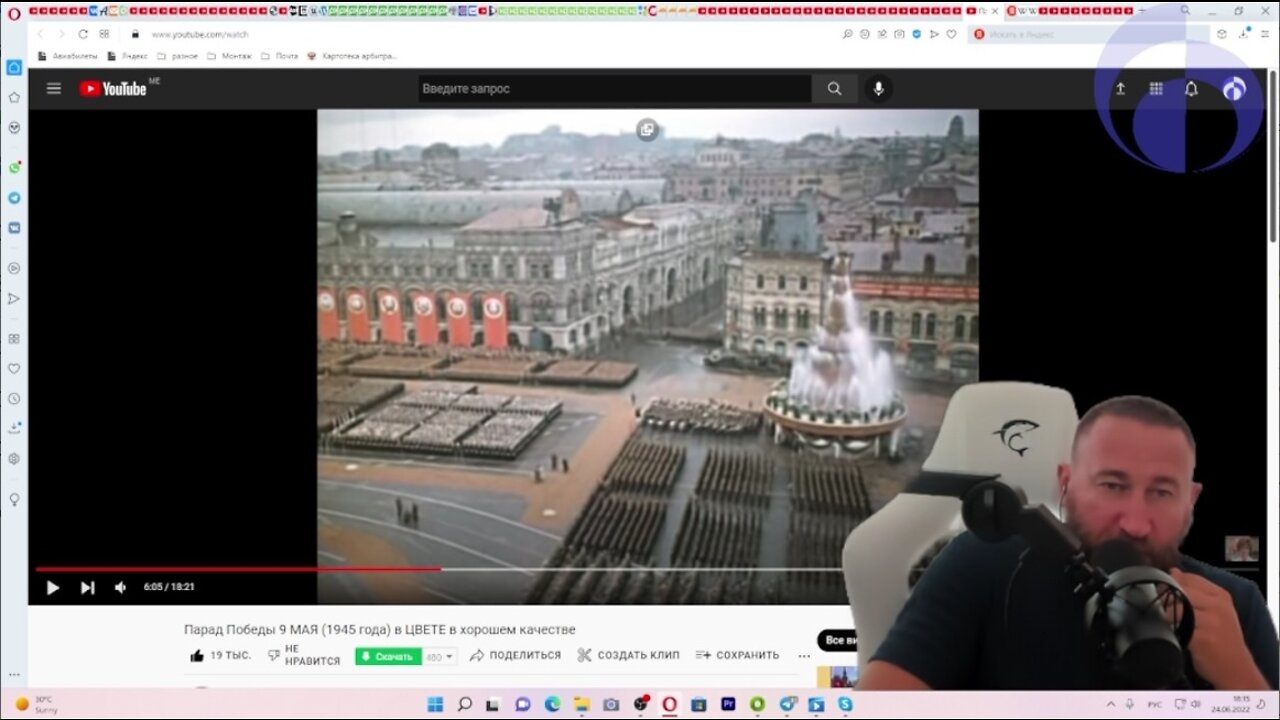Search tabs with magnifier in tab bar
The height and width of the screenshot is (720, 1280).
(1185, 11)
